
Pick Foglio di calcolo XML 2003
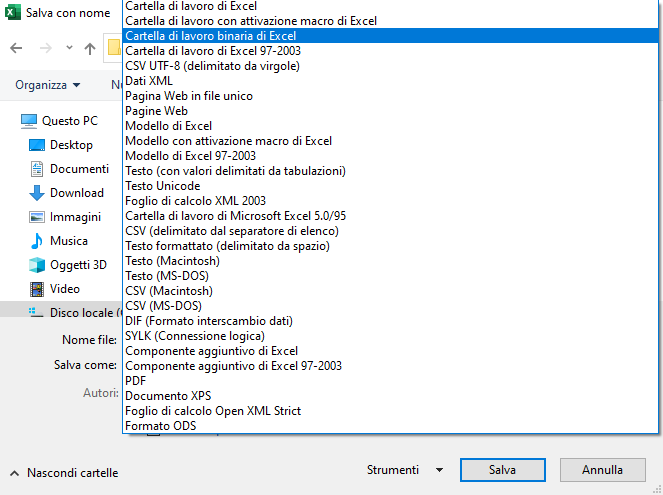click(x=390, y=201)
